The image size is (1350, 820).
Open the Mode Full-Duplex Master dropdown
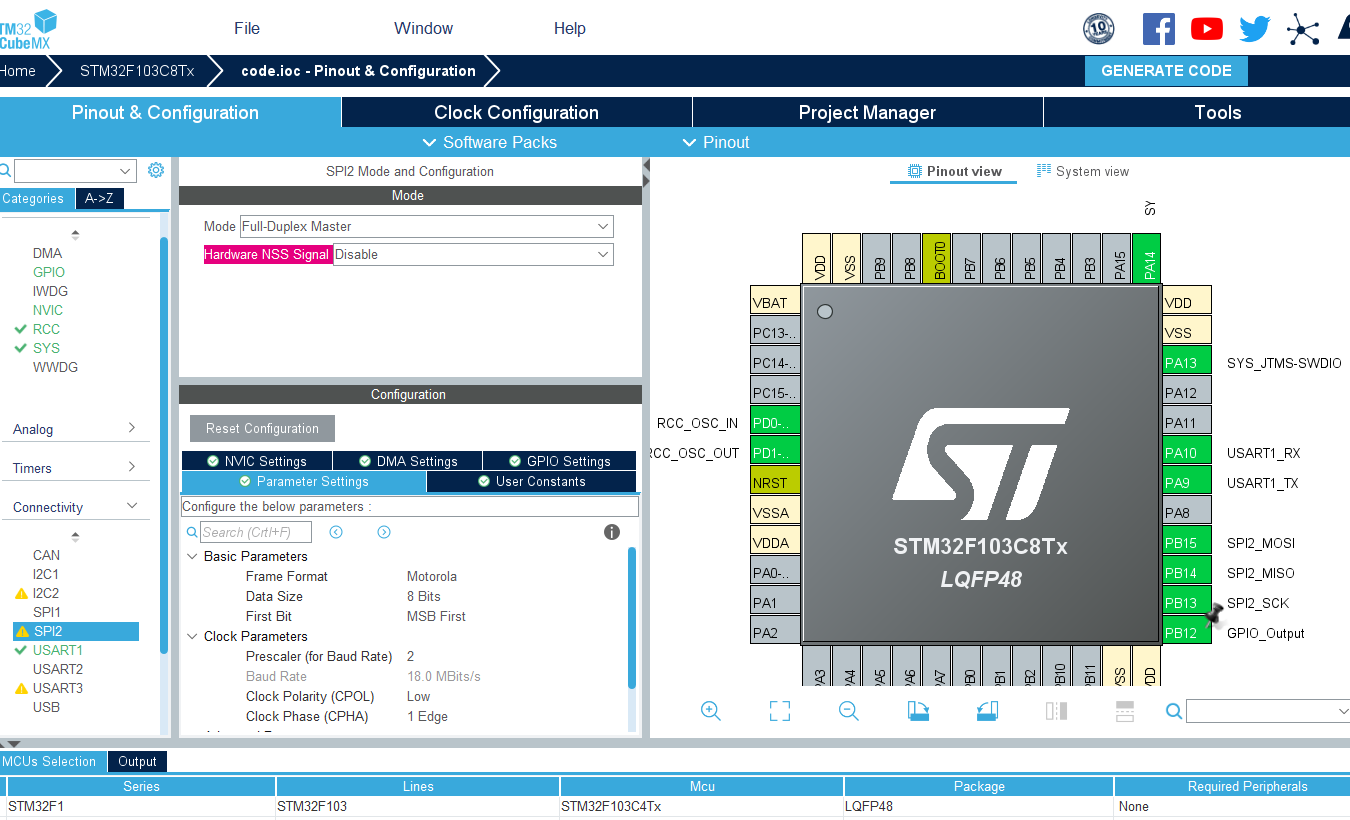tap(426, 227)
